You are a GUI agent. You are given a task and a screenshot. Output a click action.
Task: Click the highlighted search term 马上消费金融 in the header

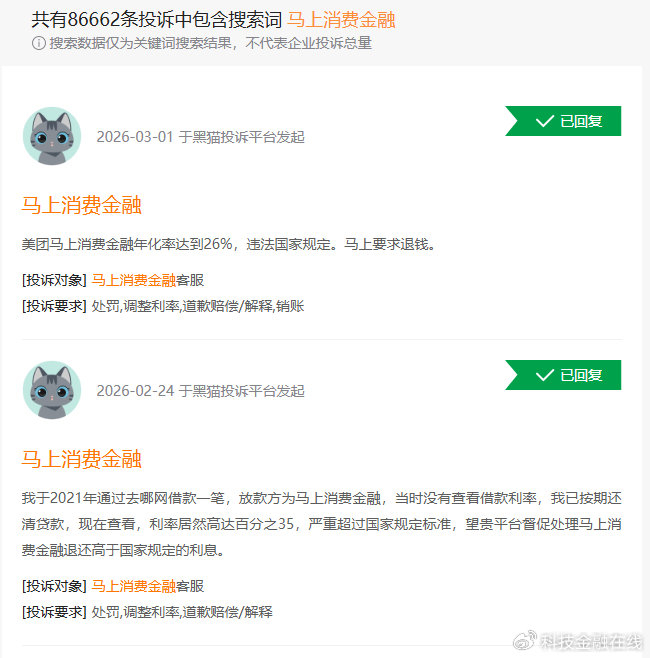coord(341,20)
